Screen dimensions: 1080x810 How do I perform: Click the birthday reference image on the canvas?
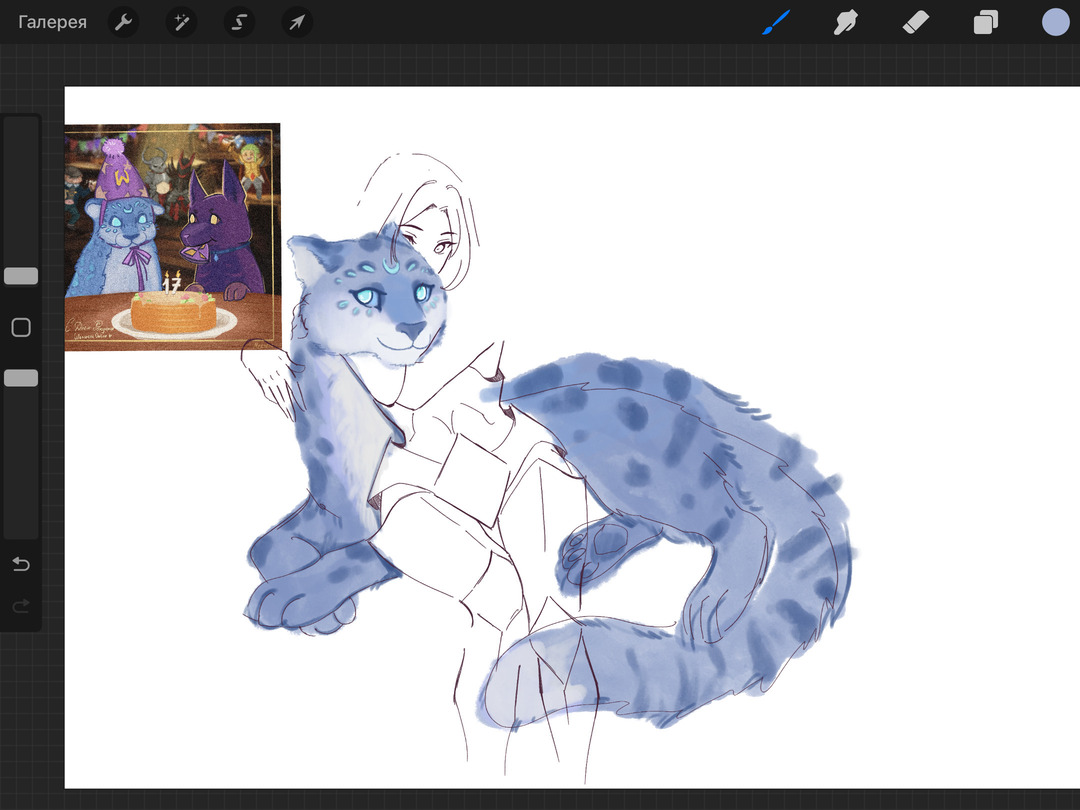tap(172, 237)
